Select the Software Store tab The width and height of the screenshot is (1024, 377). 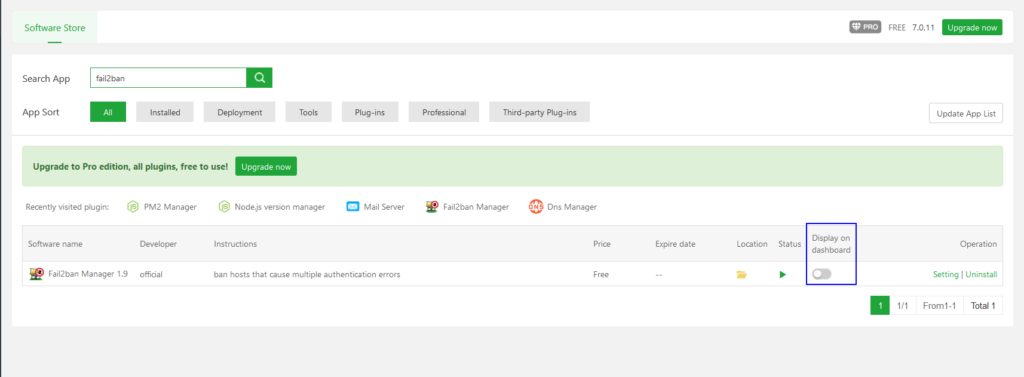tap(55, 28)
